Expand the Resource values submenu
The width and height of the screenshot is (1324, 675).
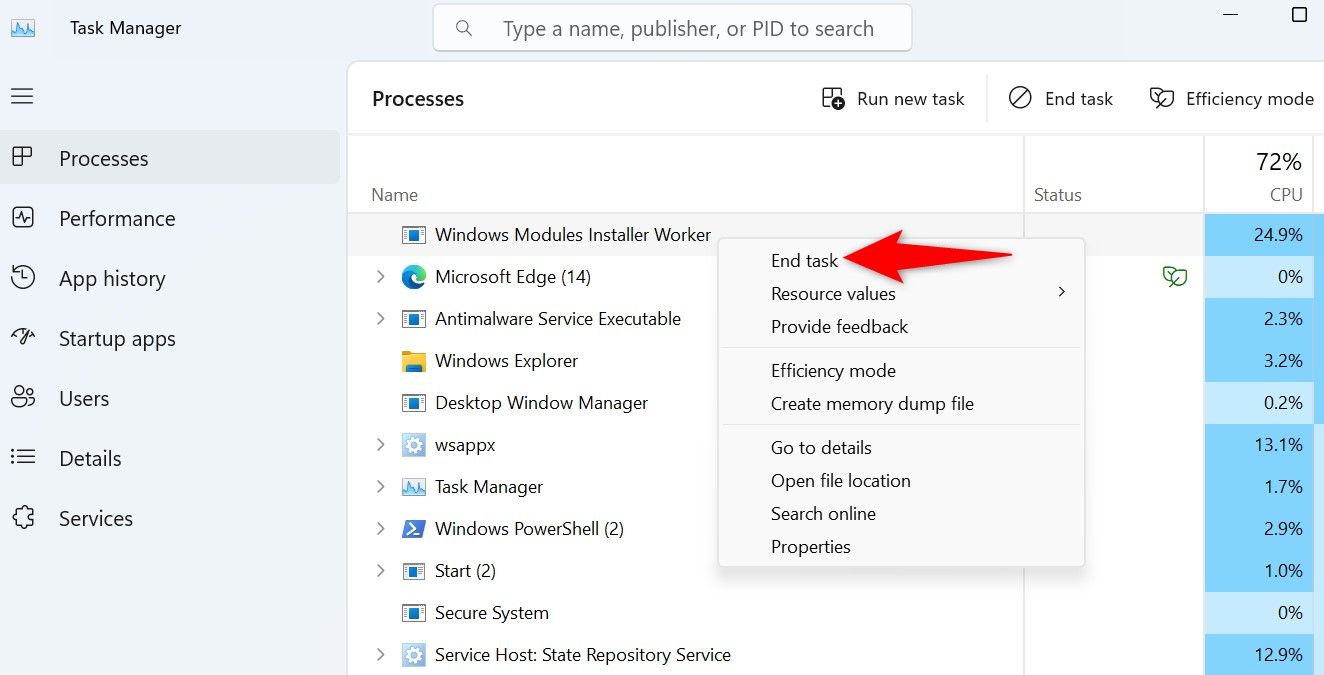tap(833, 293)
